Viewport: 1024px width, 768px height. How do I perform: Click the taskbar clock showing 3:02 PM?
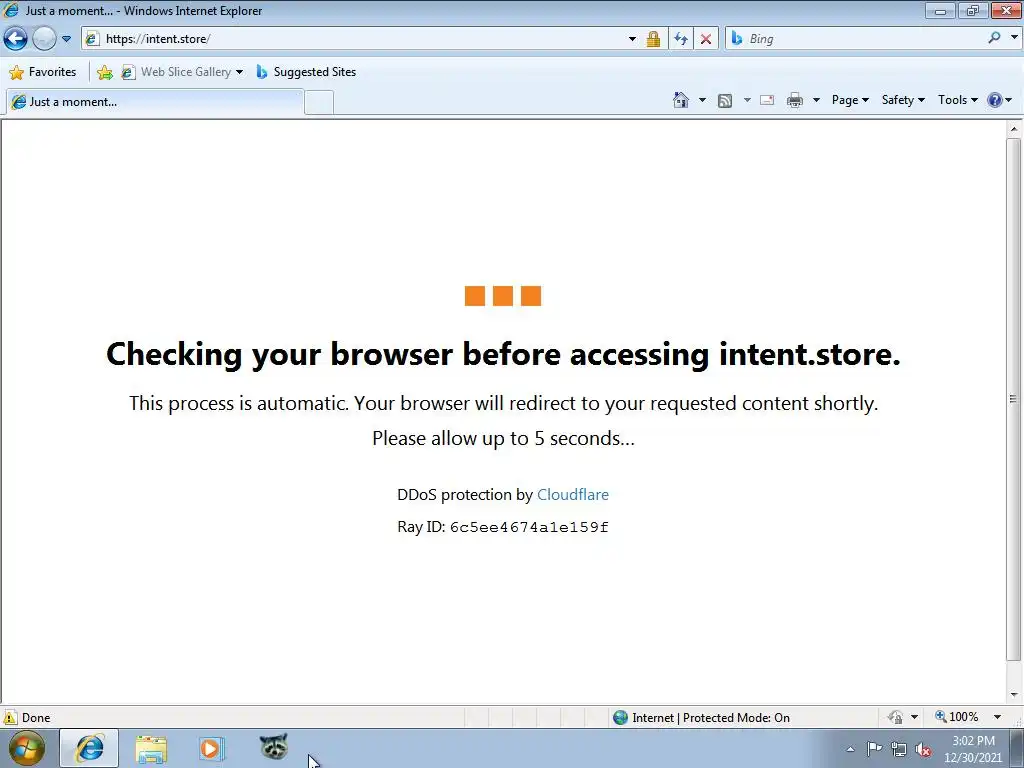click(x=973, y=749)
